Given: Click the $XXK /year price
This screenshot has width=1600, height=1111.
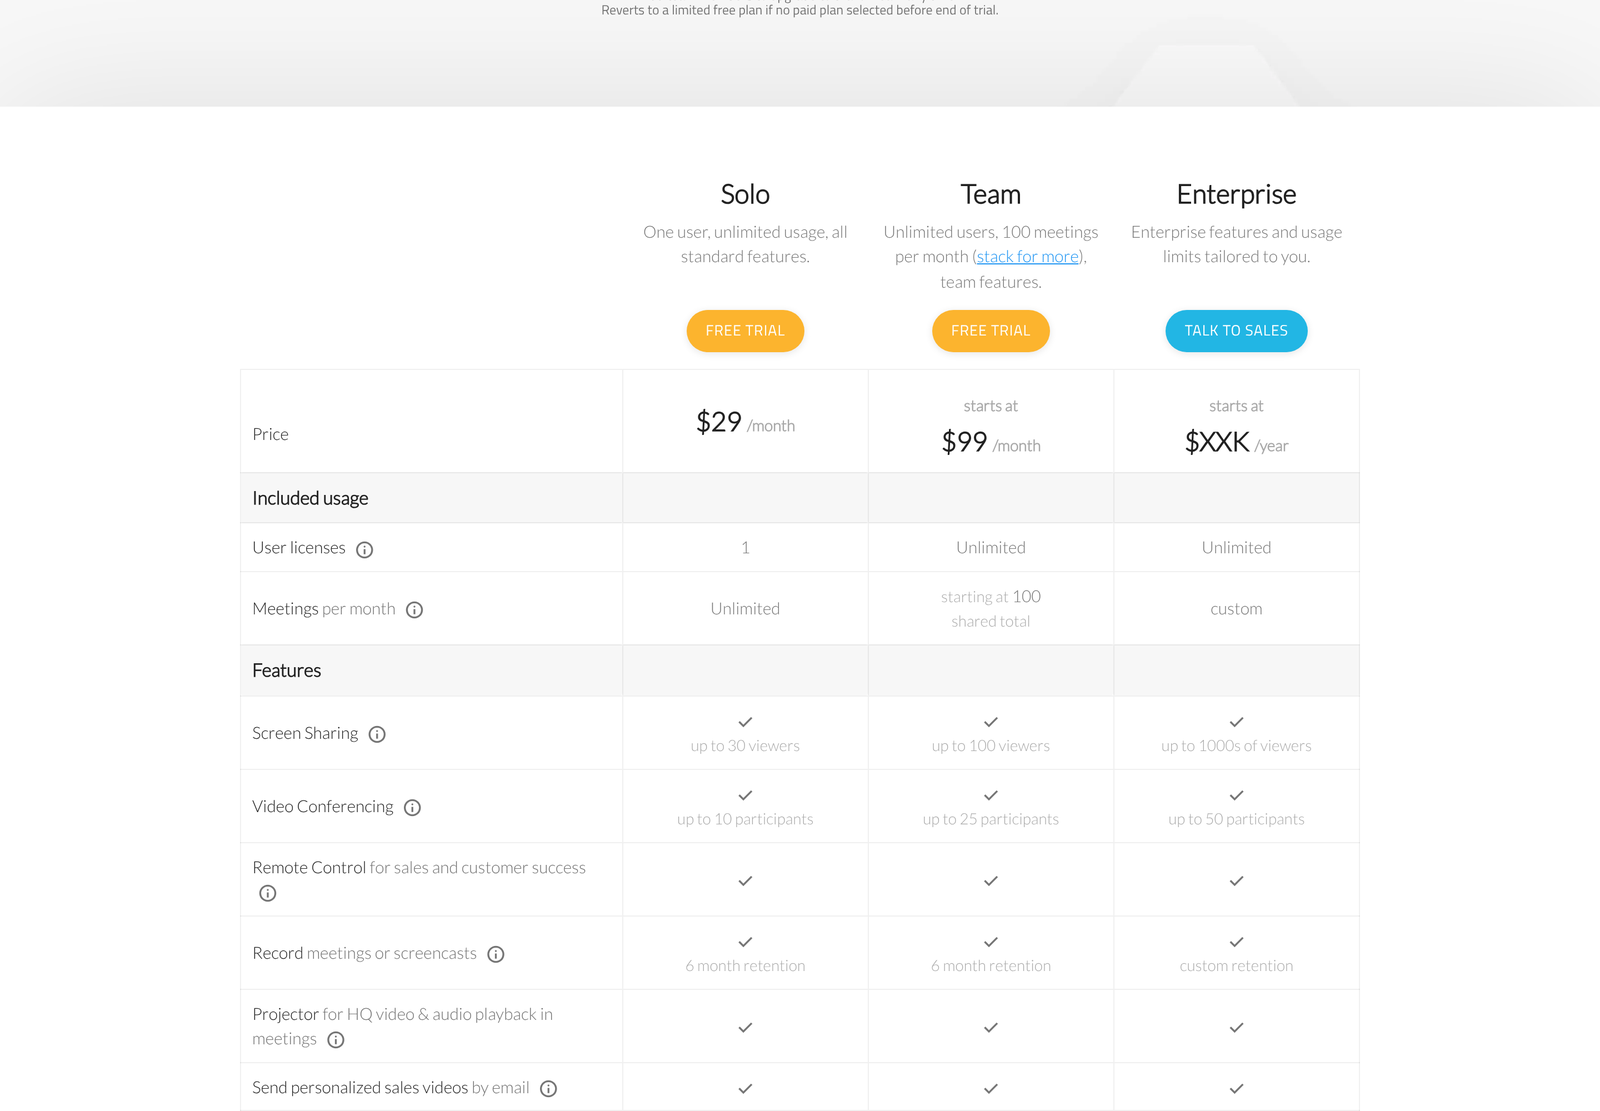Looking at the screenshot, I should [1236, 442].
